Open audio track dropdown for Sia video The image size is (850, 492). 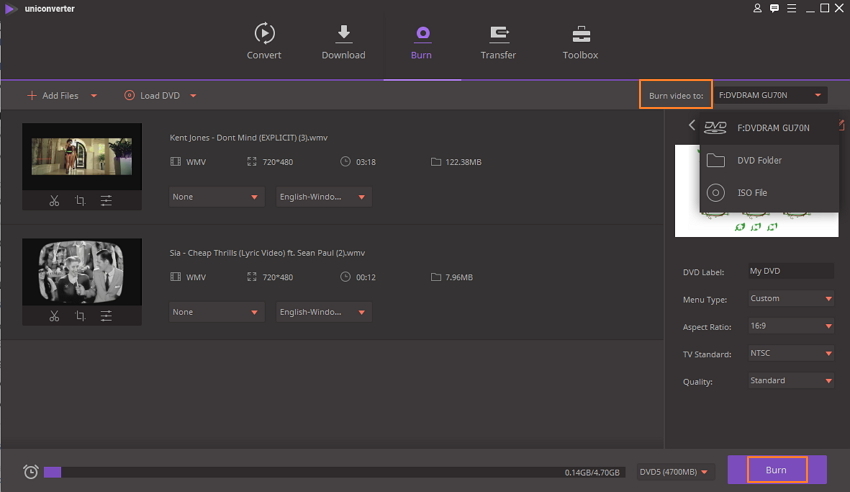coord(324,312)
